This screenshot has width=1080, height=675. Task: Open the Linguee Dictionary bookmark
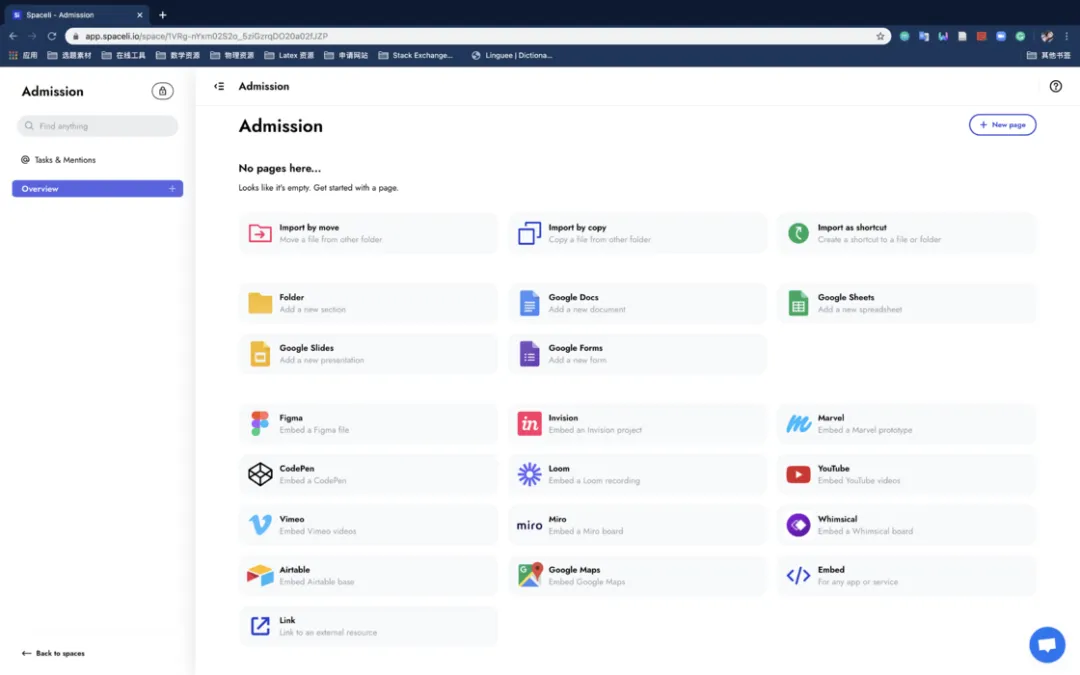coord(512,55)
